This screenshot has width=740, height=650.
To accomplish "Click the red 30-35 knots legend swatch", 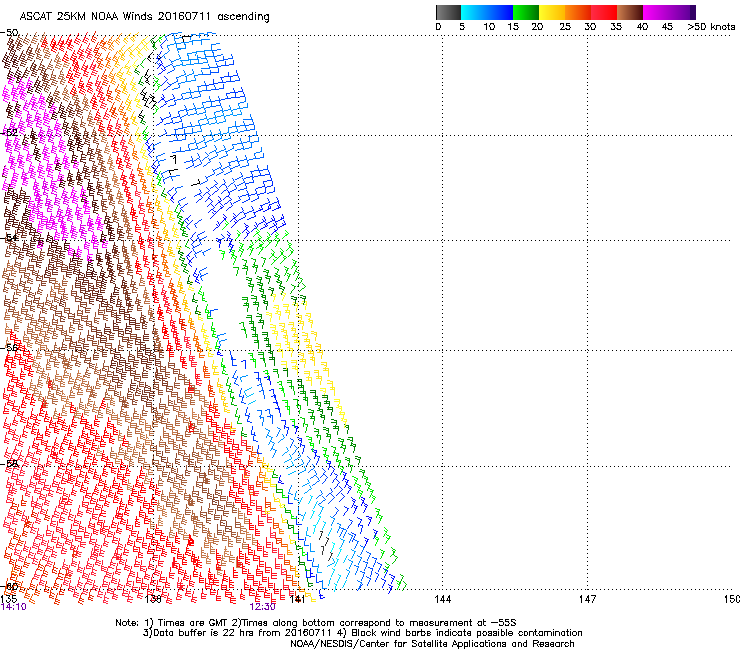I will 604,12.
